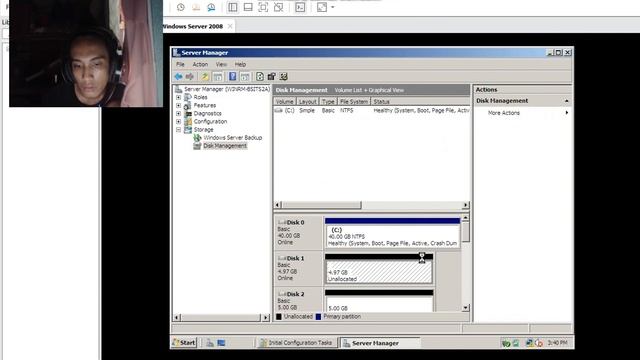This screenshot has height=360, width=640.
Task: Open the View menu
Action: 221,64
